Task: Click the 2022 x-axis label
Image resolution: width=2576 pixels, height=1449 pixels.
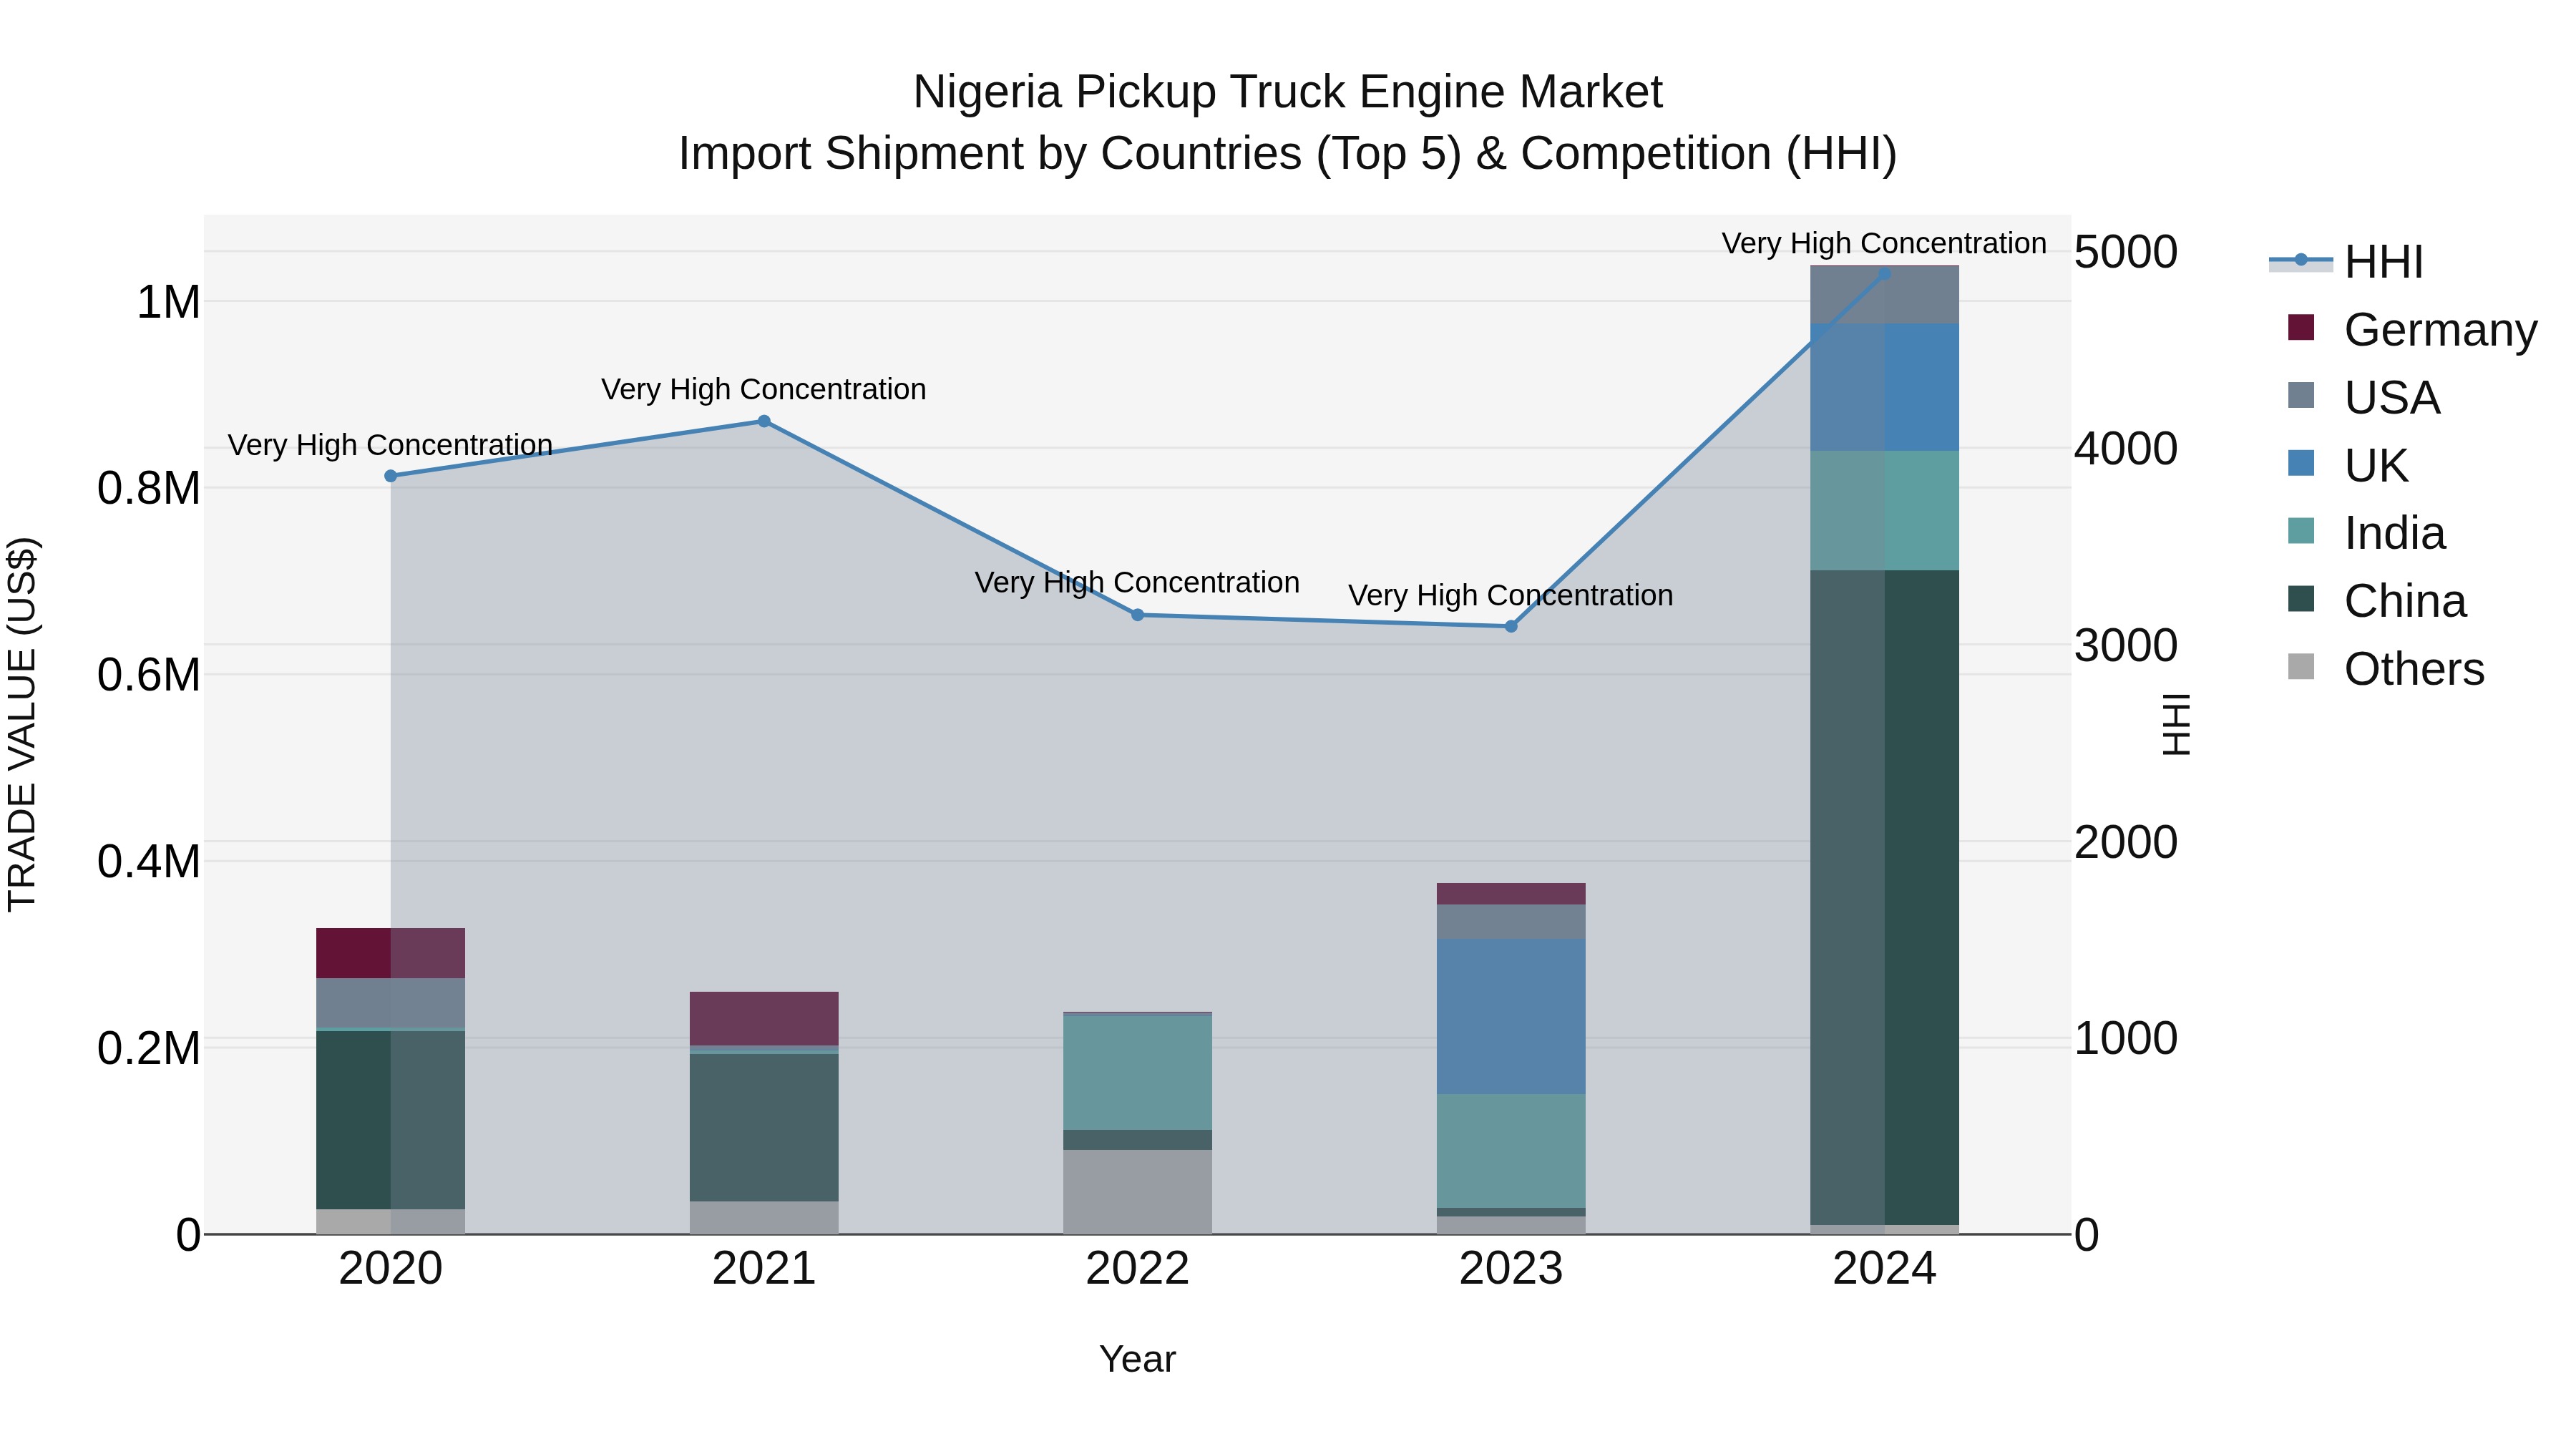Action: (x=1137, y=1269)
